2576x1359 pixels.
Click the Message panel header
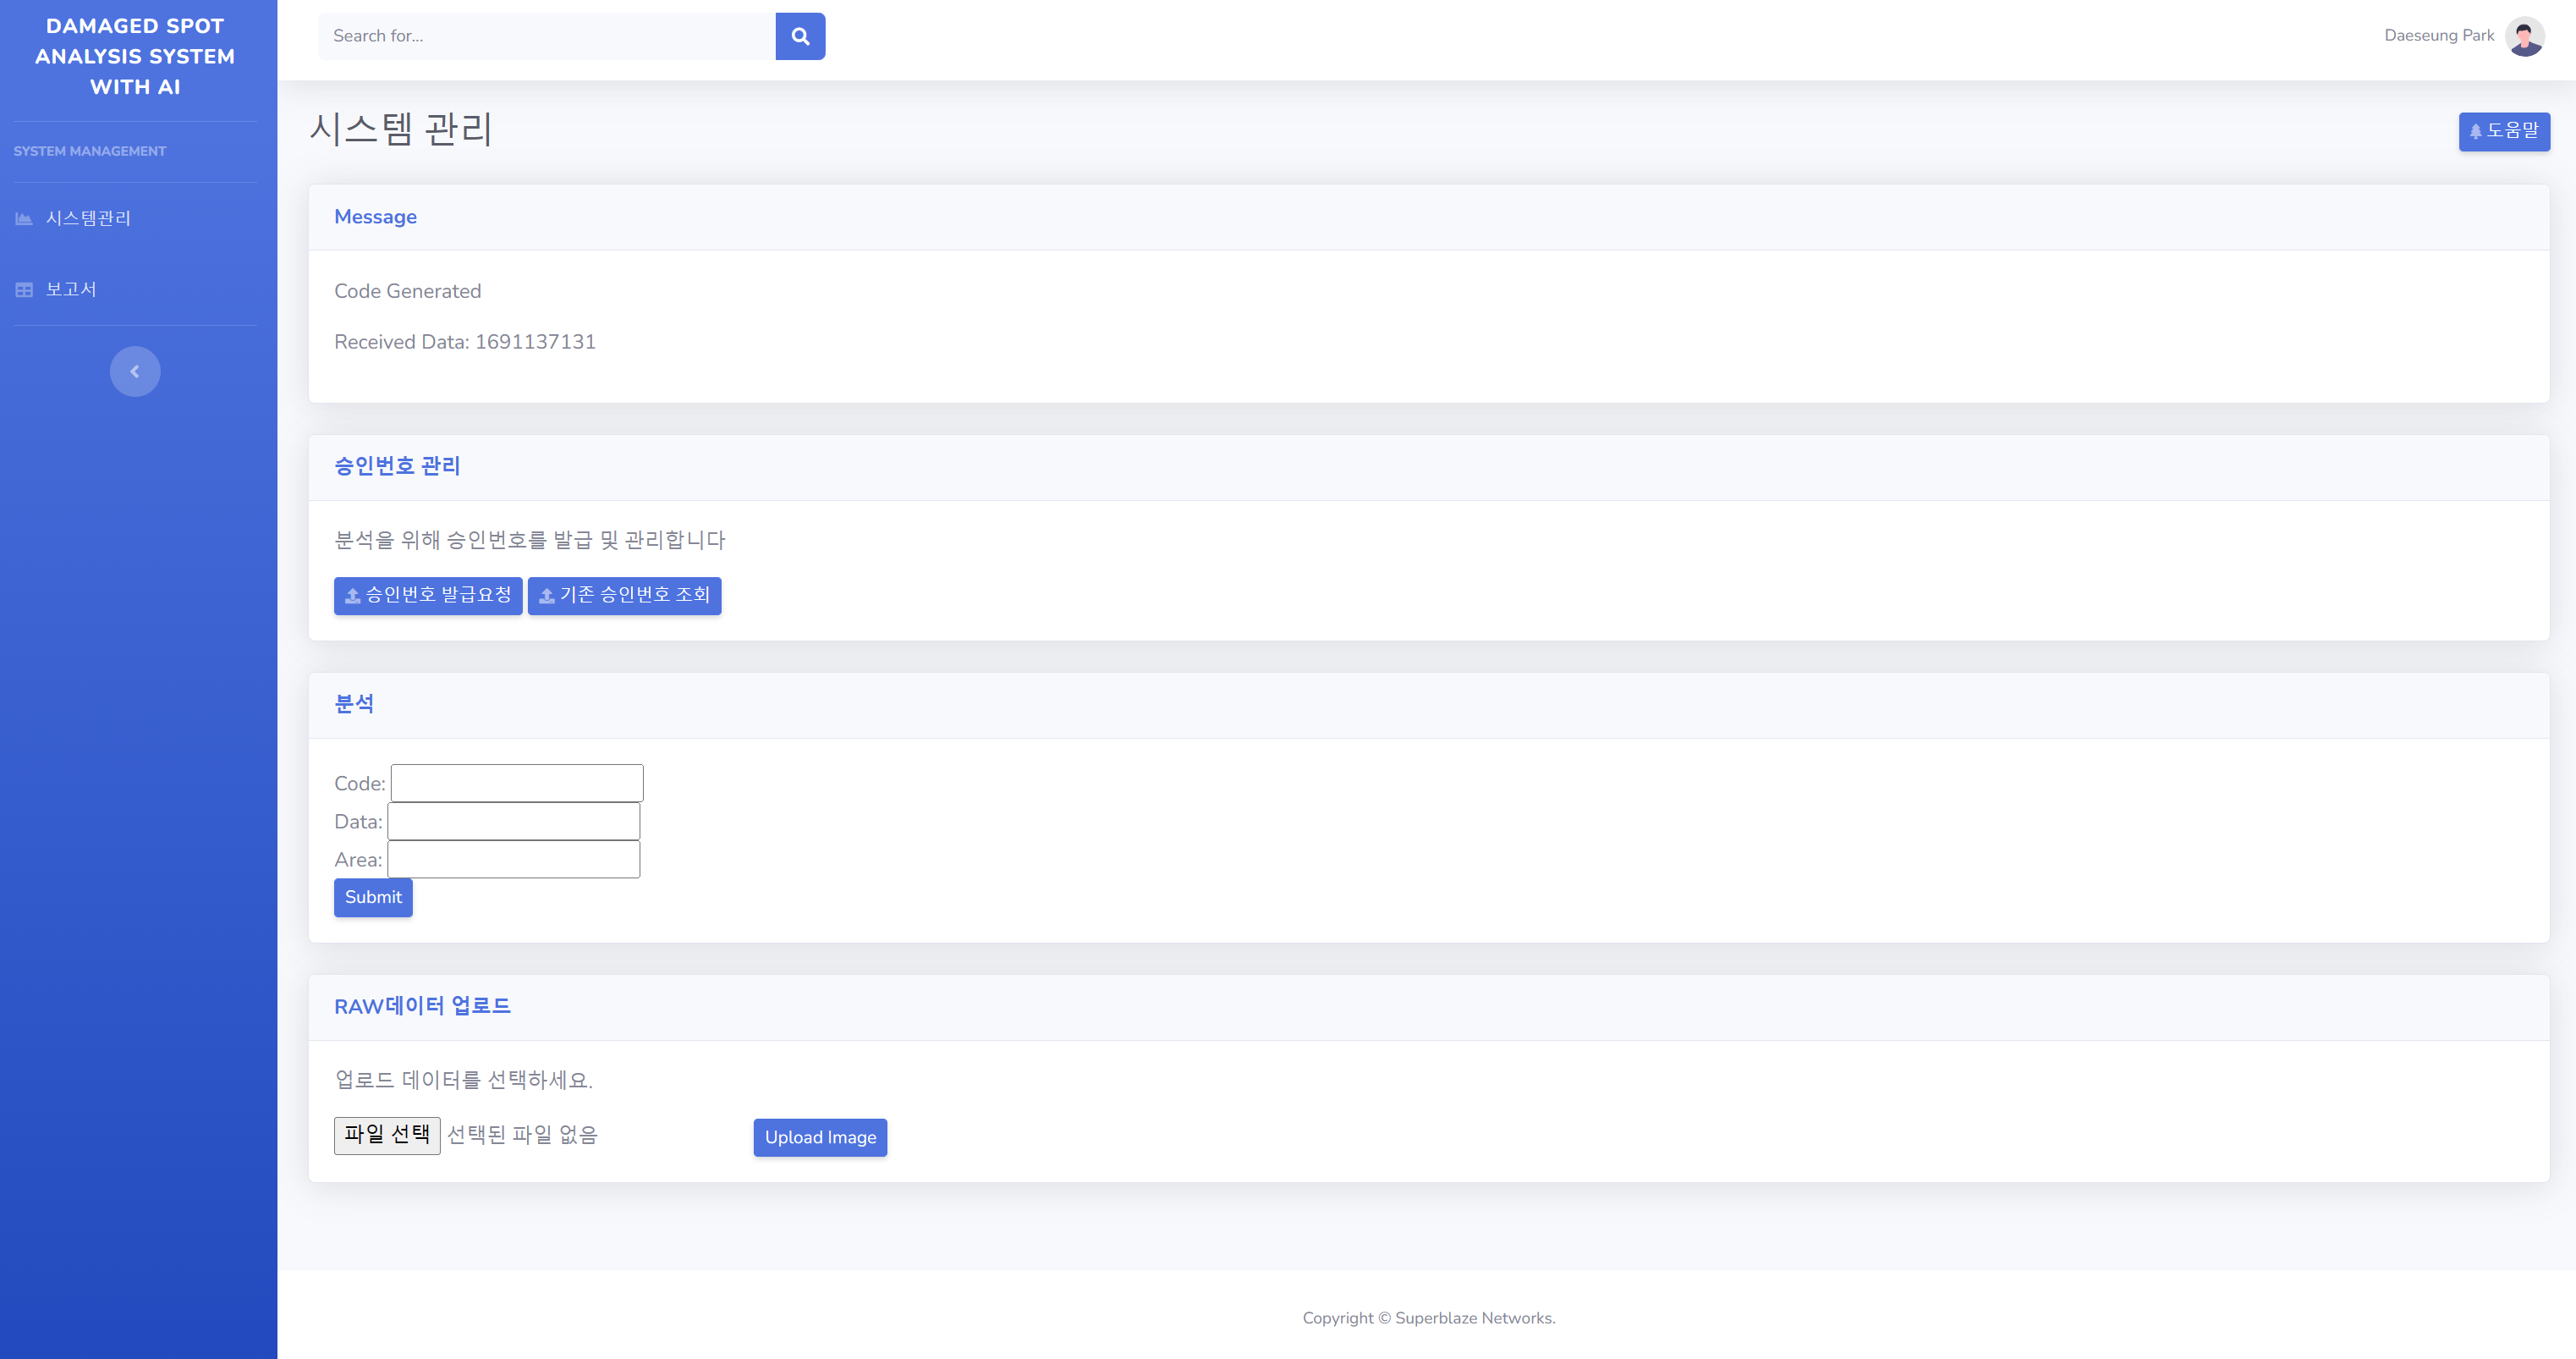(x=375, y=217)
